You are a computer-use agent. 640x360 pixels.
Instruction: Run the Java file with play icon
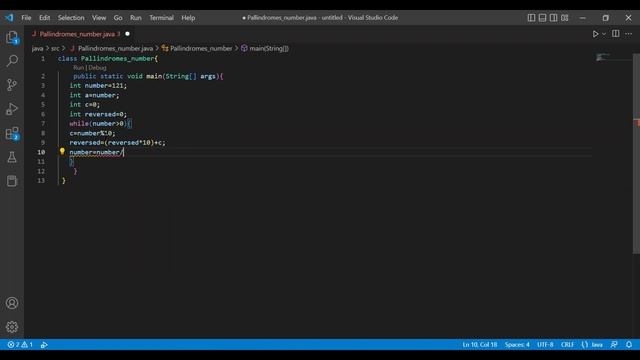[x=595, y=34]
